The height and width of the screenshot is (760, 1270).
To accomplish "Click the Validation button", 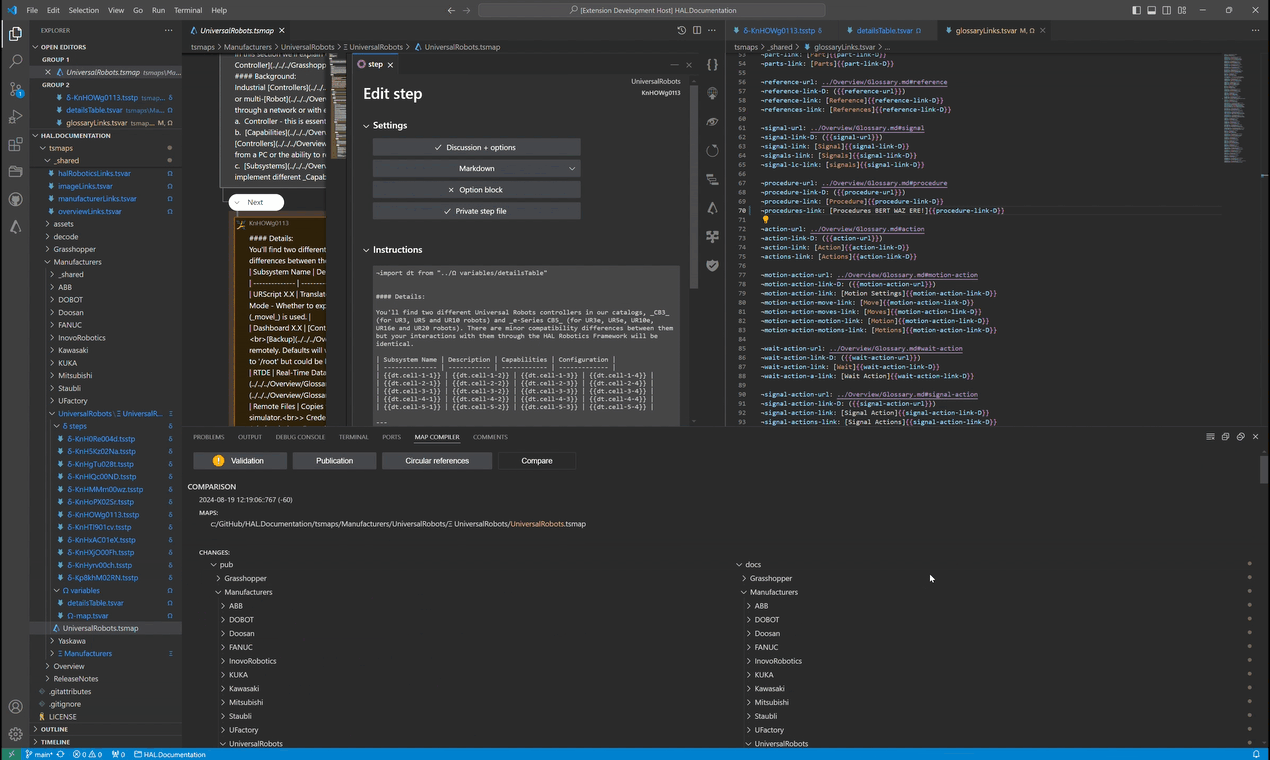I will pyautogui.click(x=240, y=461).
